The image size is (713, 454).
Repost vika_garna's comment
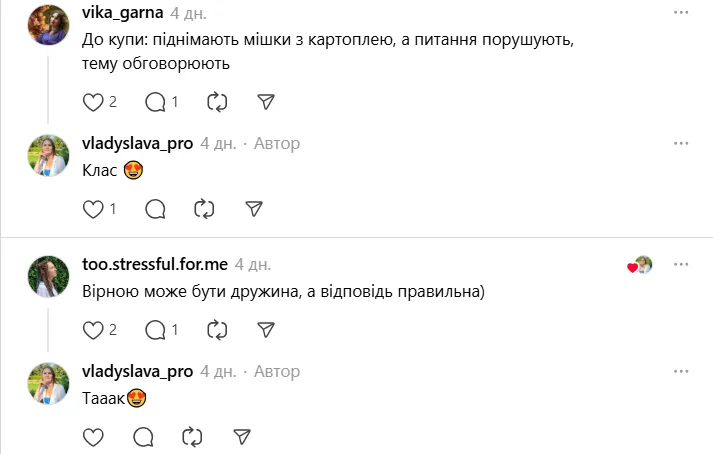(216, 102)
